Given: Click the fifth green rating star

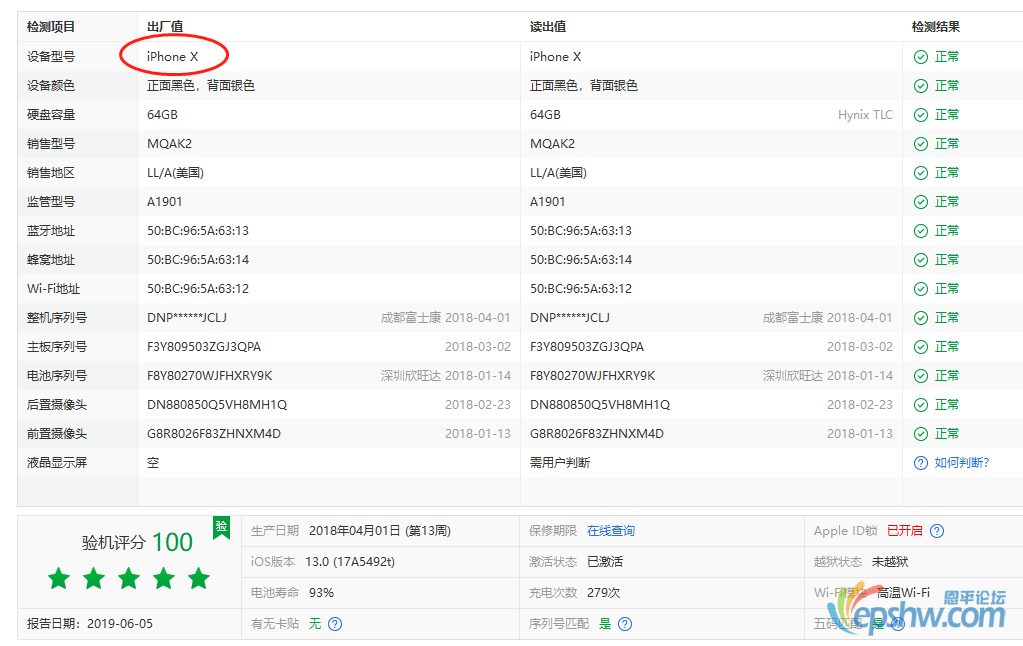Looking at the screenshot, I should [x=199, y=578].
